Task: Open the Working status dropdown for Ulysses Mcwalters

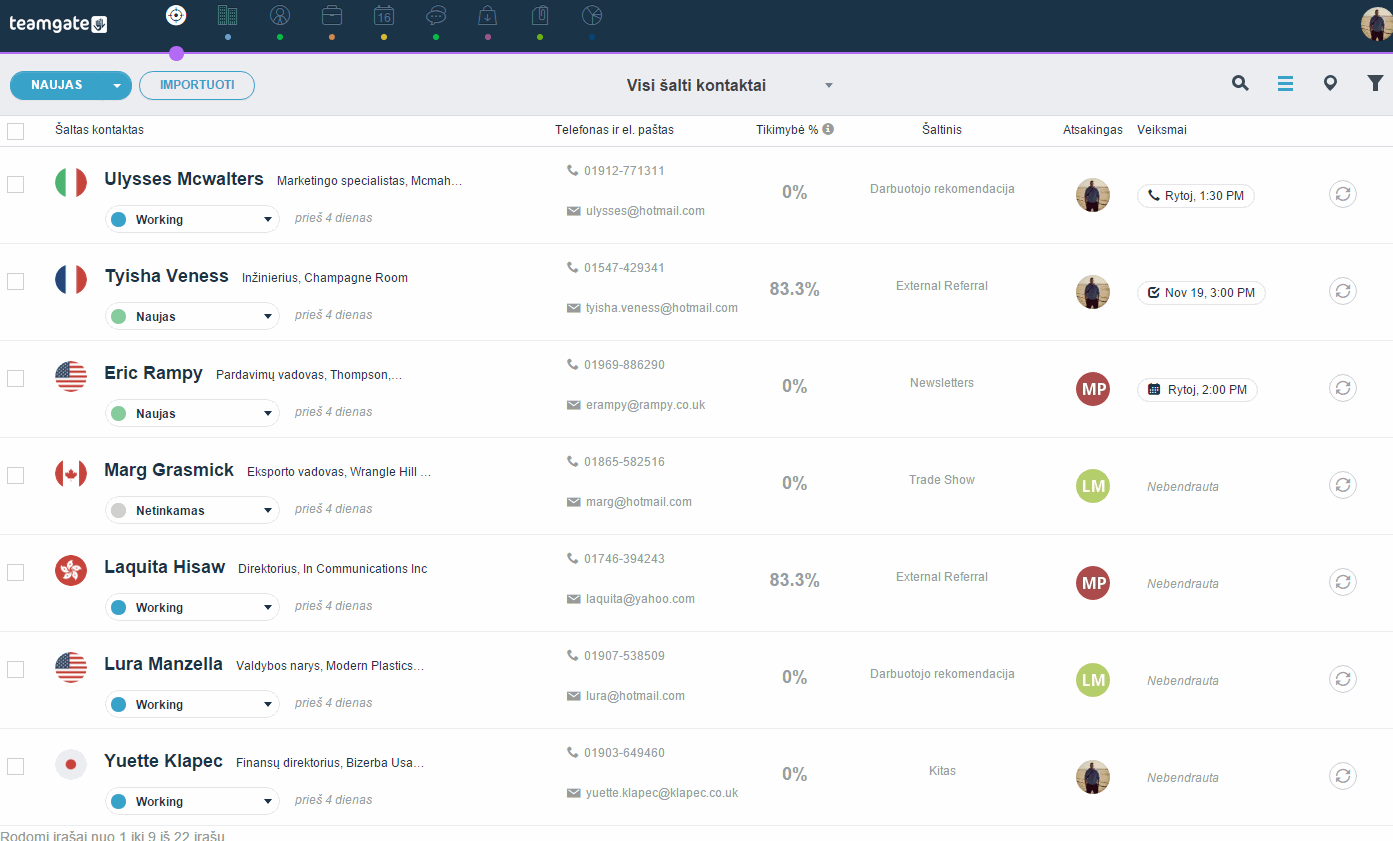Action: [192, 219]
